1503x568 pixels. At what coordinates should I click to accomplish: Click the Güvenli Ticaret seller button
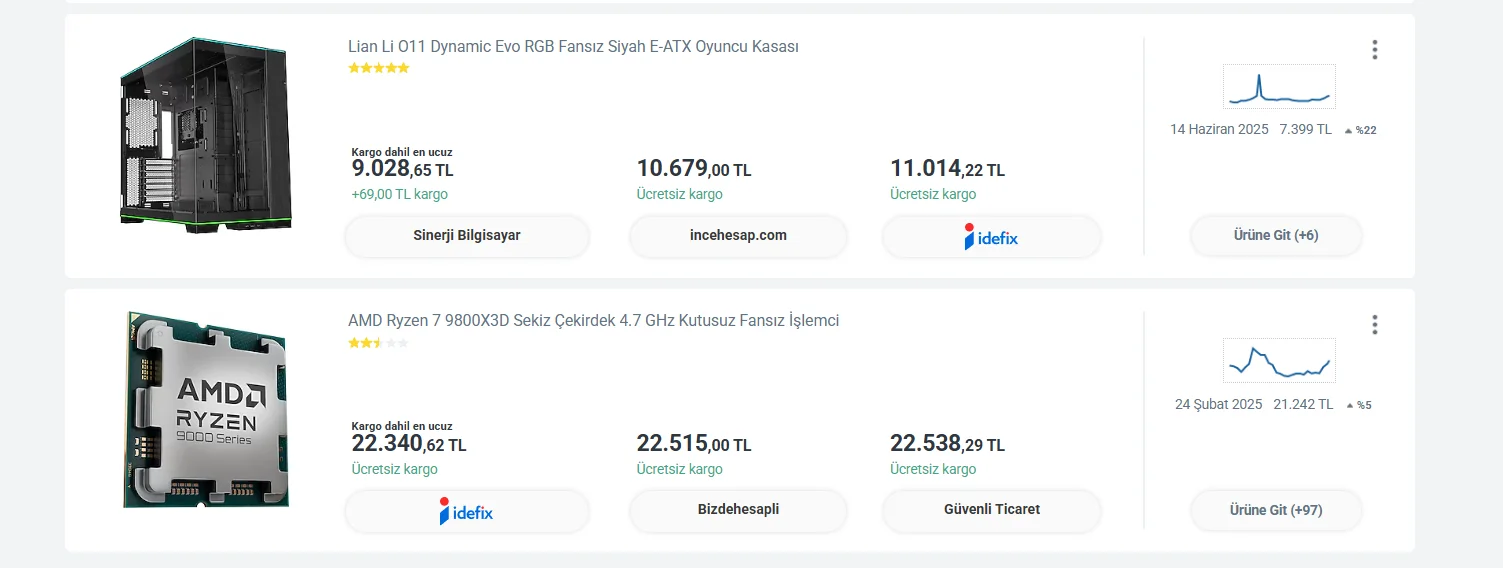(x=991, y=510)
